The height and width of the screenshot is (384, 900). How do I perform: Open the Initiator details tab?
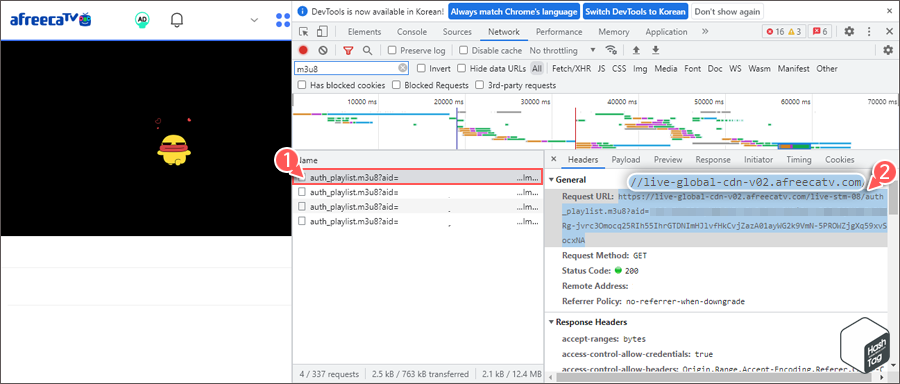coord(758,160)
